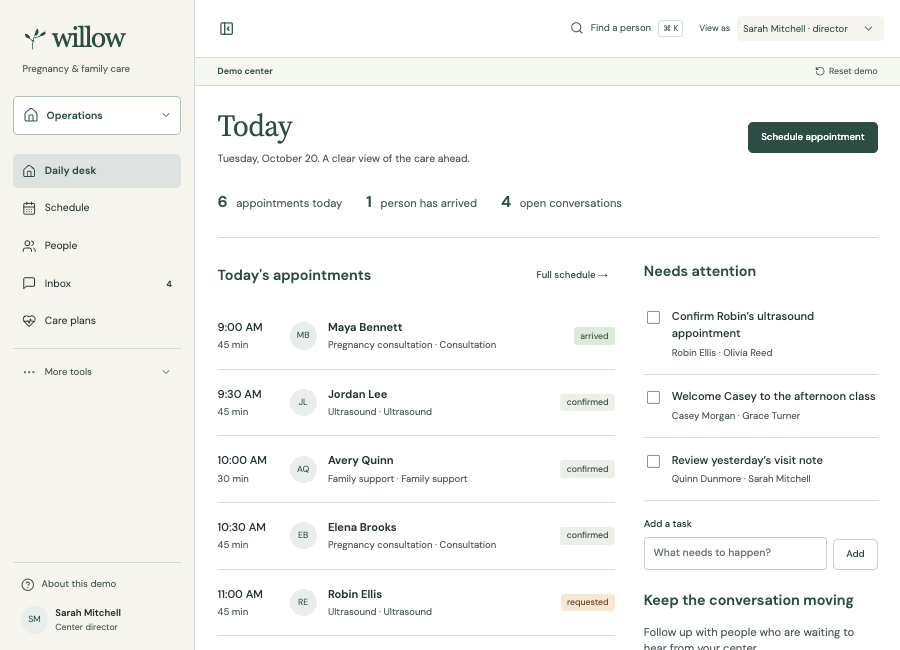Check Welcome Casey to the afternoon class
The height and width of the screenshot is (650, 900).
[653, 397]
